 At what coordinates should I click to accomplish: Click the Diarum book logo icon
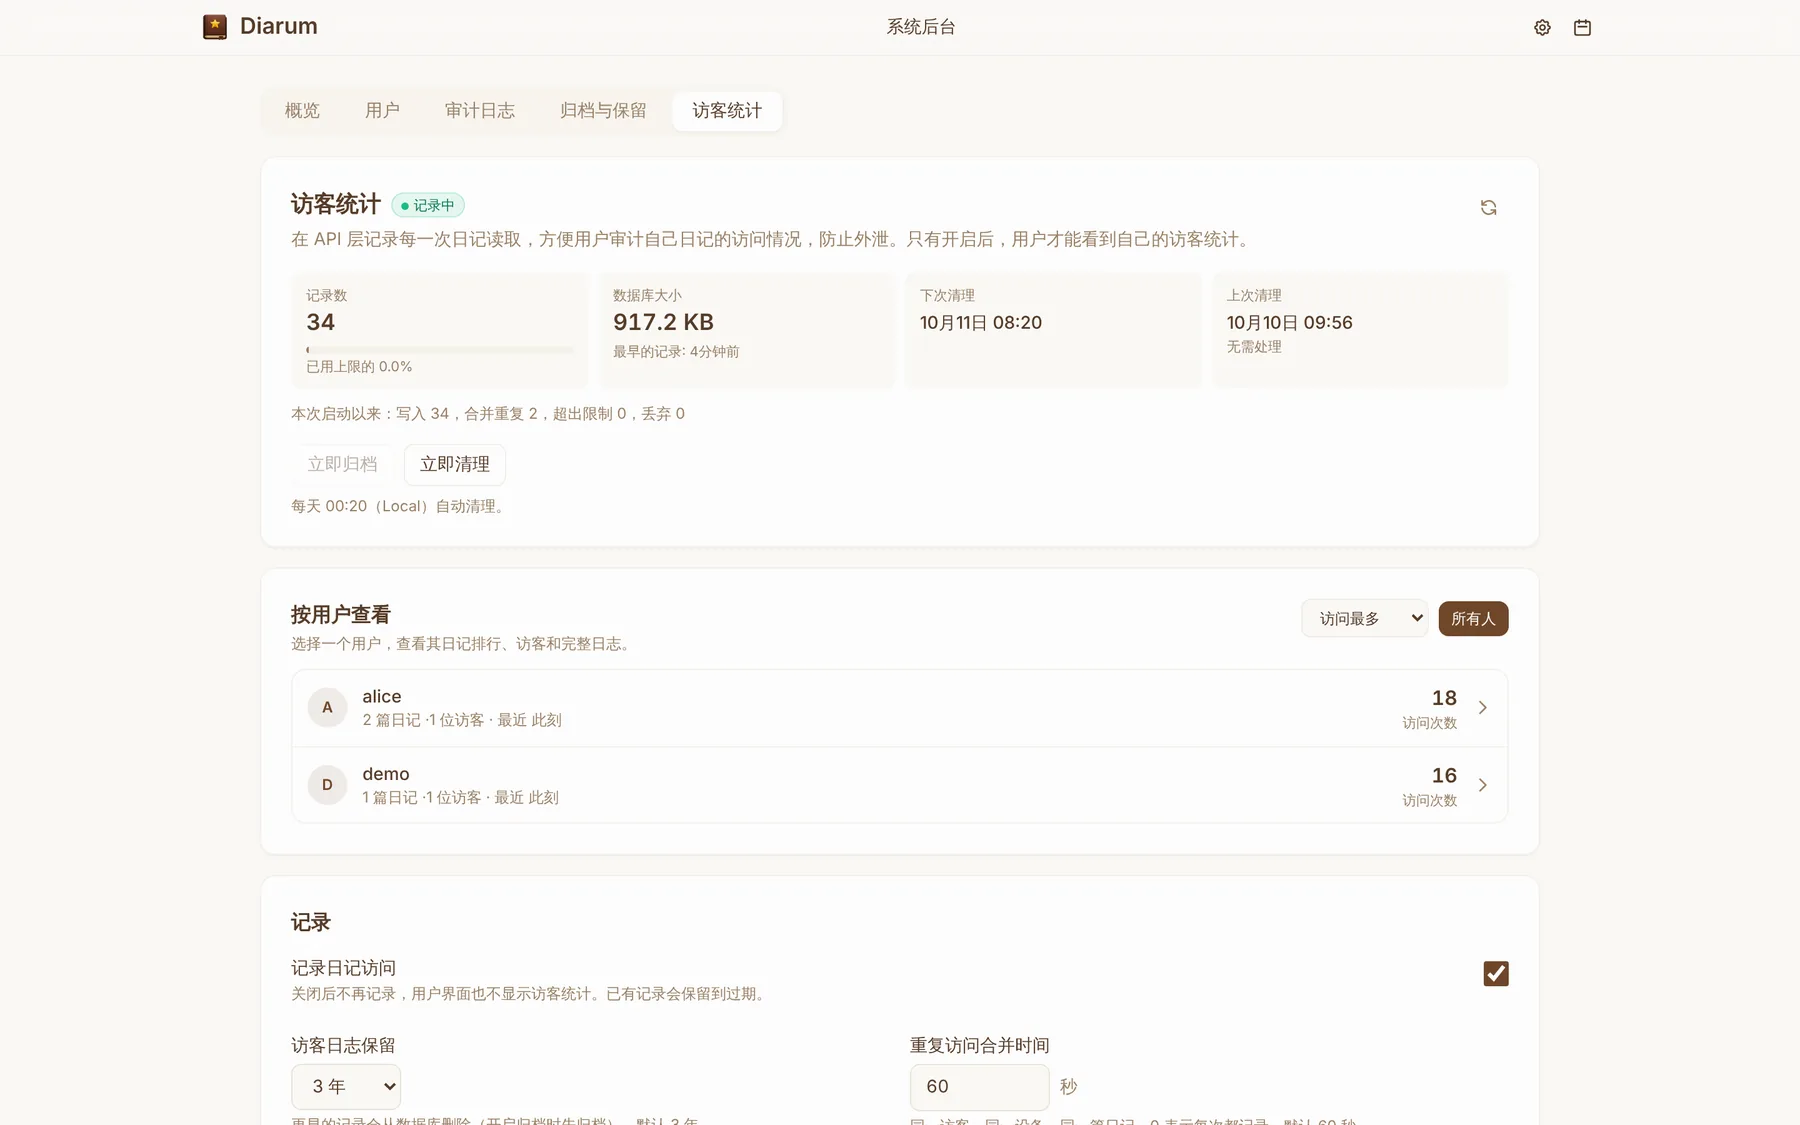click(x=215, y=27)
